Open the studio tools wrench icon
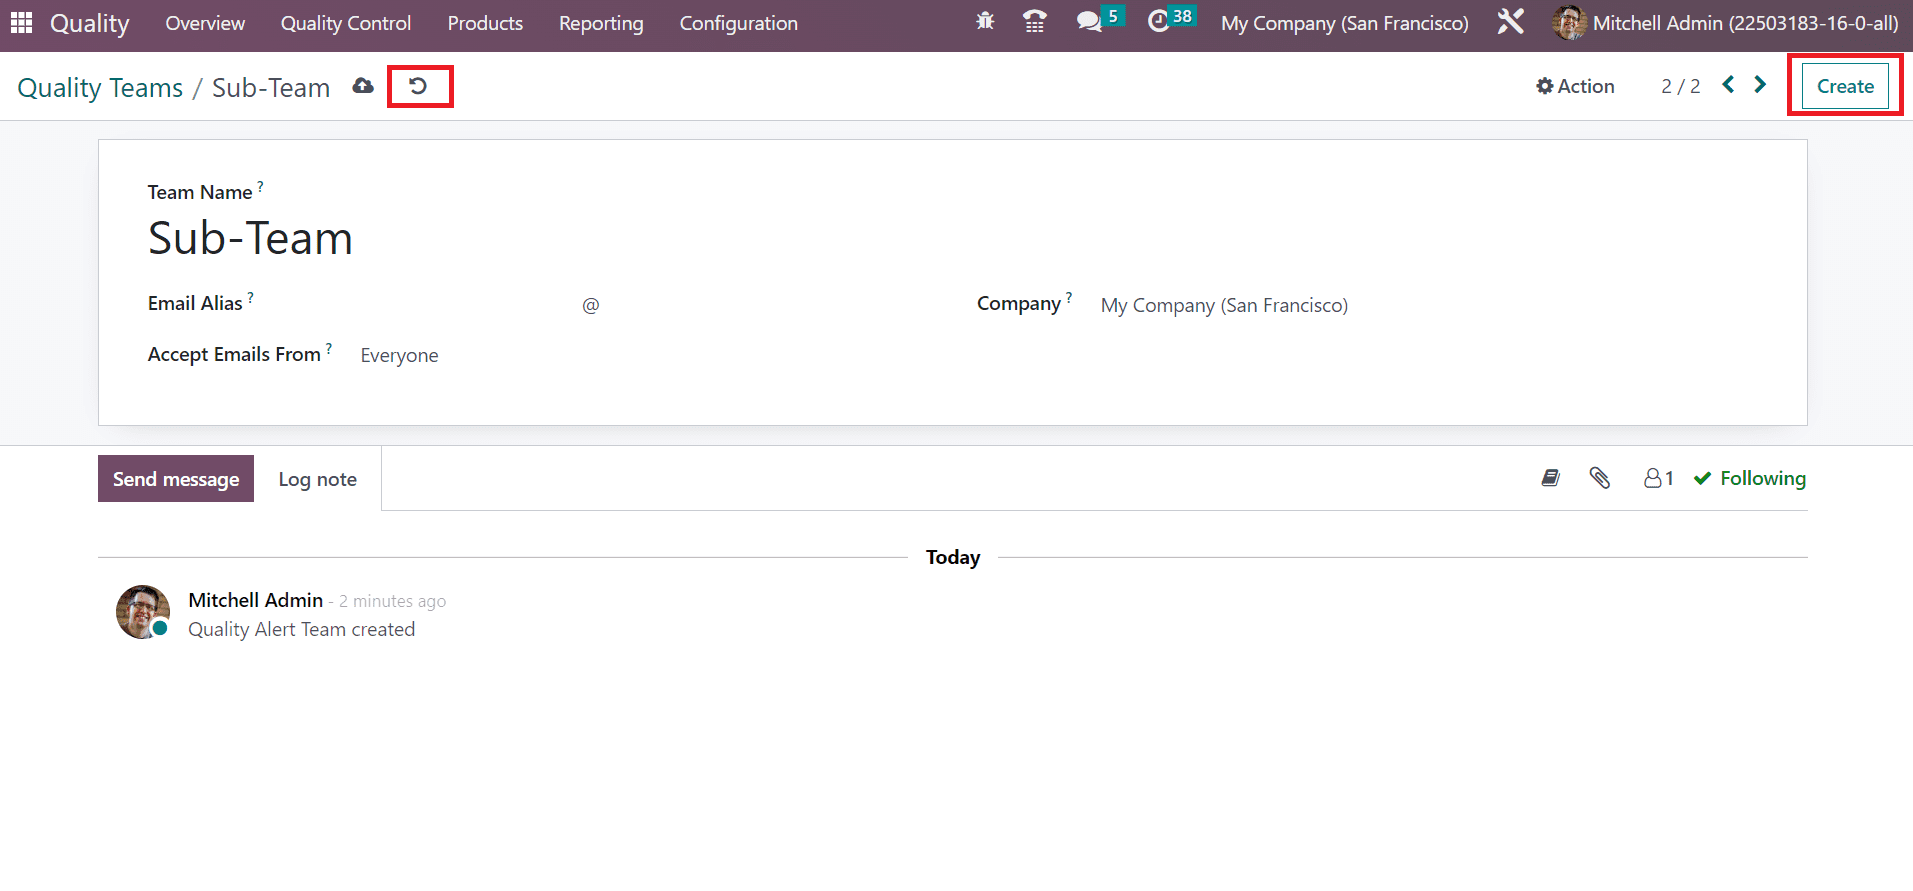Screen dimensions: 1913x891 pos(1510,21)
